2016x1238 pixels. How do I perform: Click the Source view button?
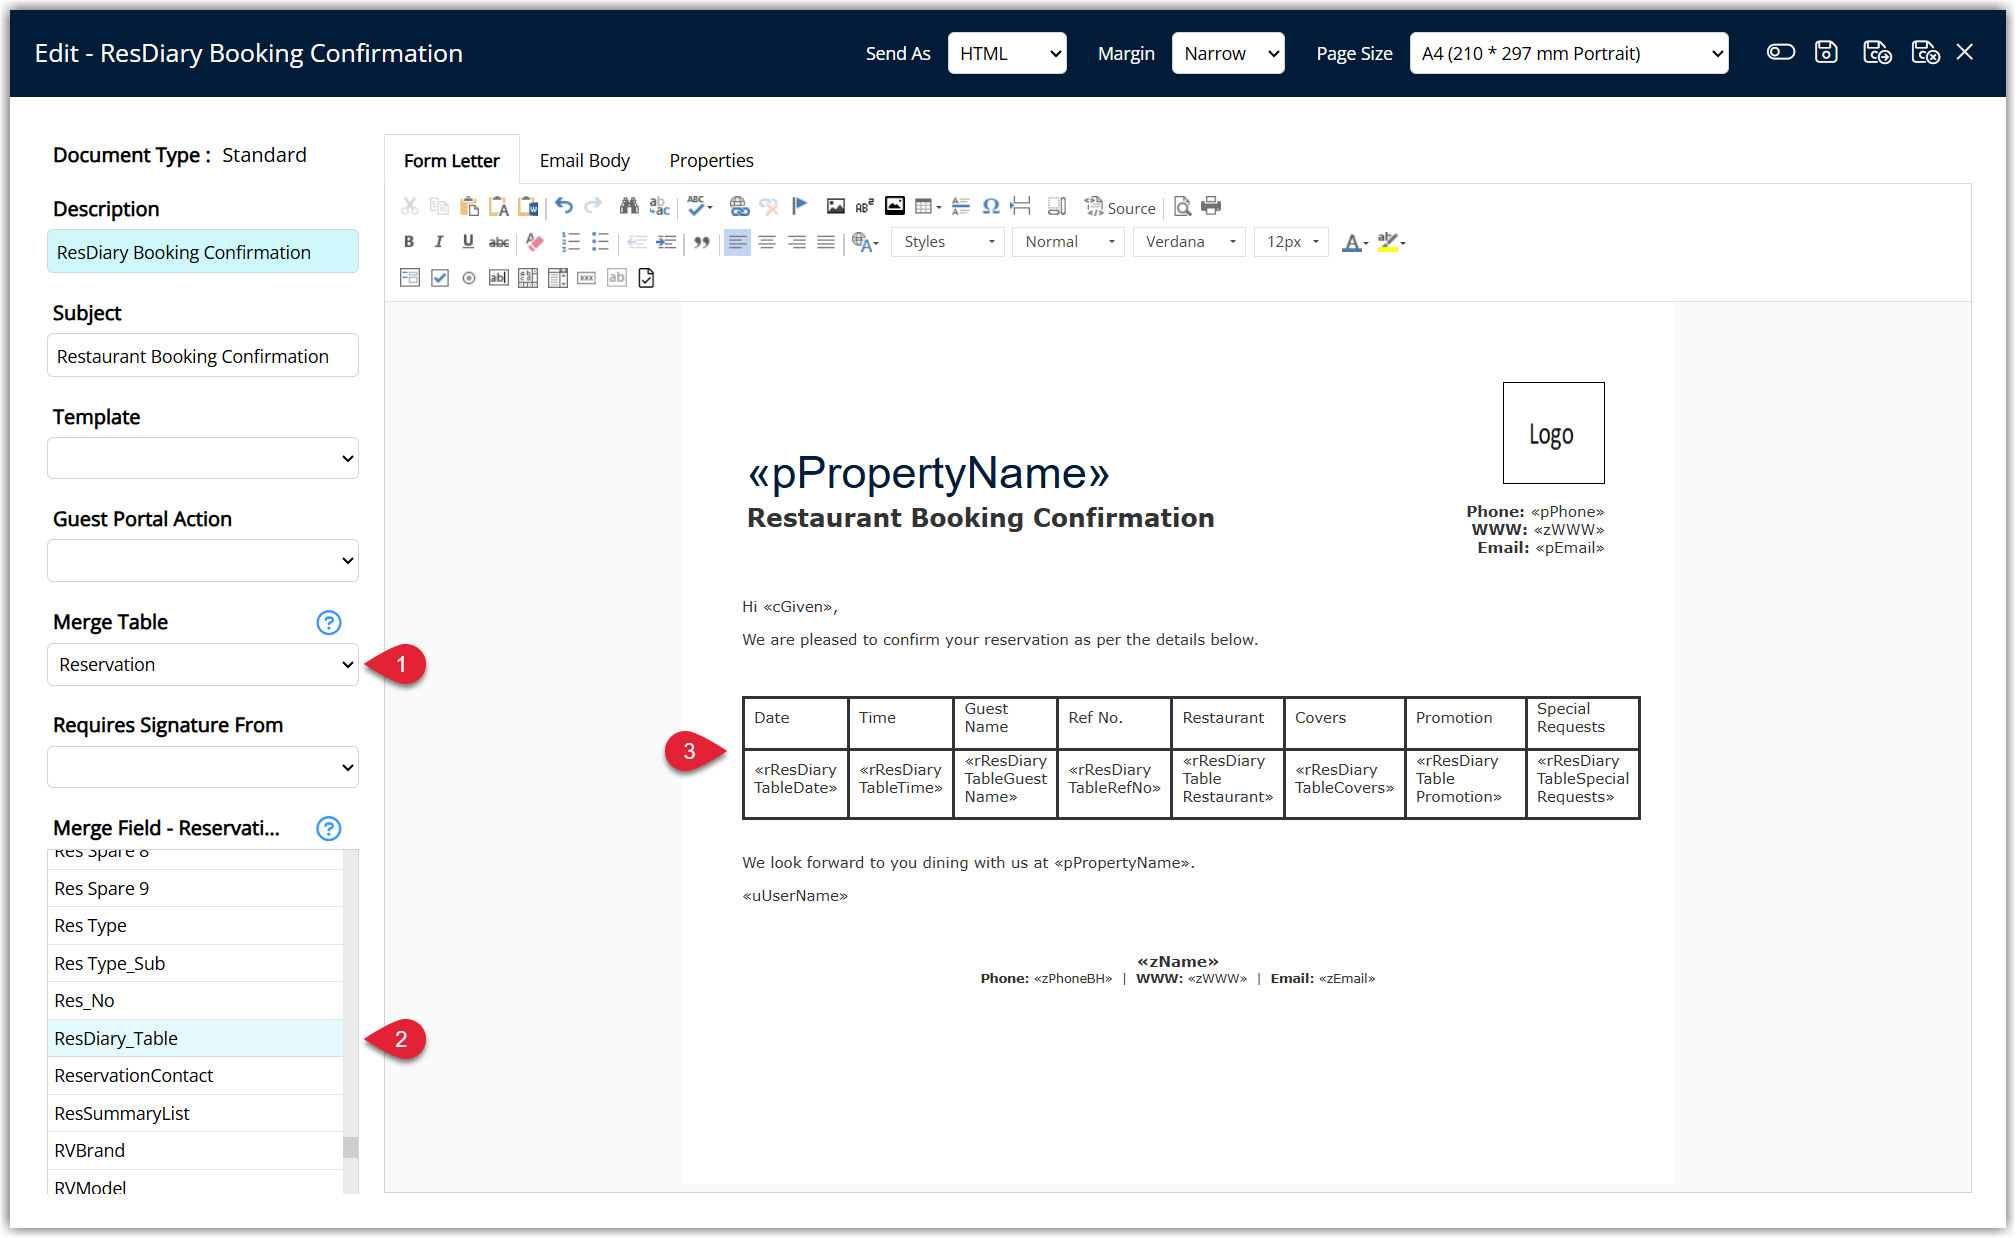(1120, 207)
